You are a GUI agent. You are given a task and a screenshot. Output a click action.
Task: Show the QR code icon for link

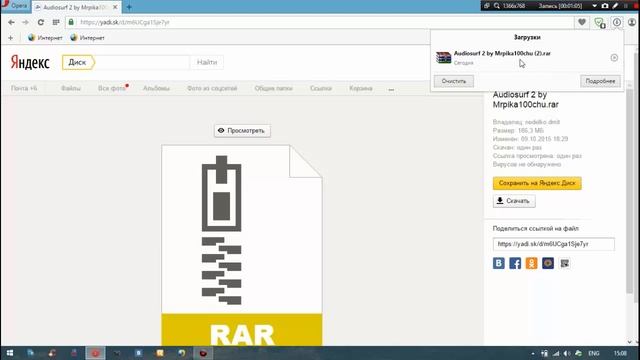click(x=564, y=264)
